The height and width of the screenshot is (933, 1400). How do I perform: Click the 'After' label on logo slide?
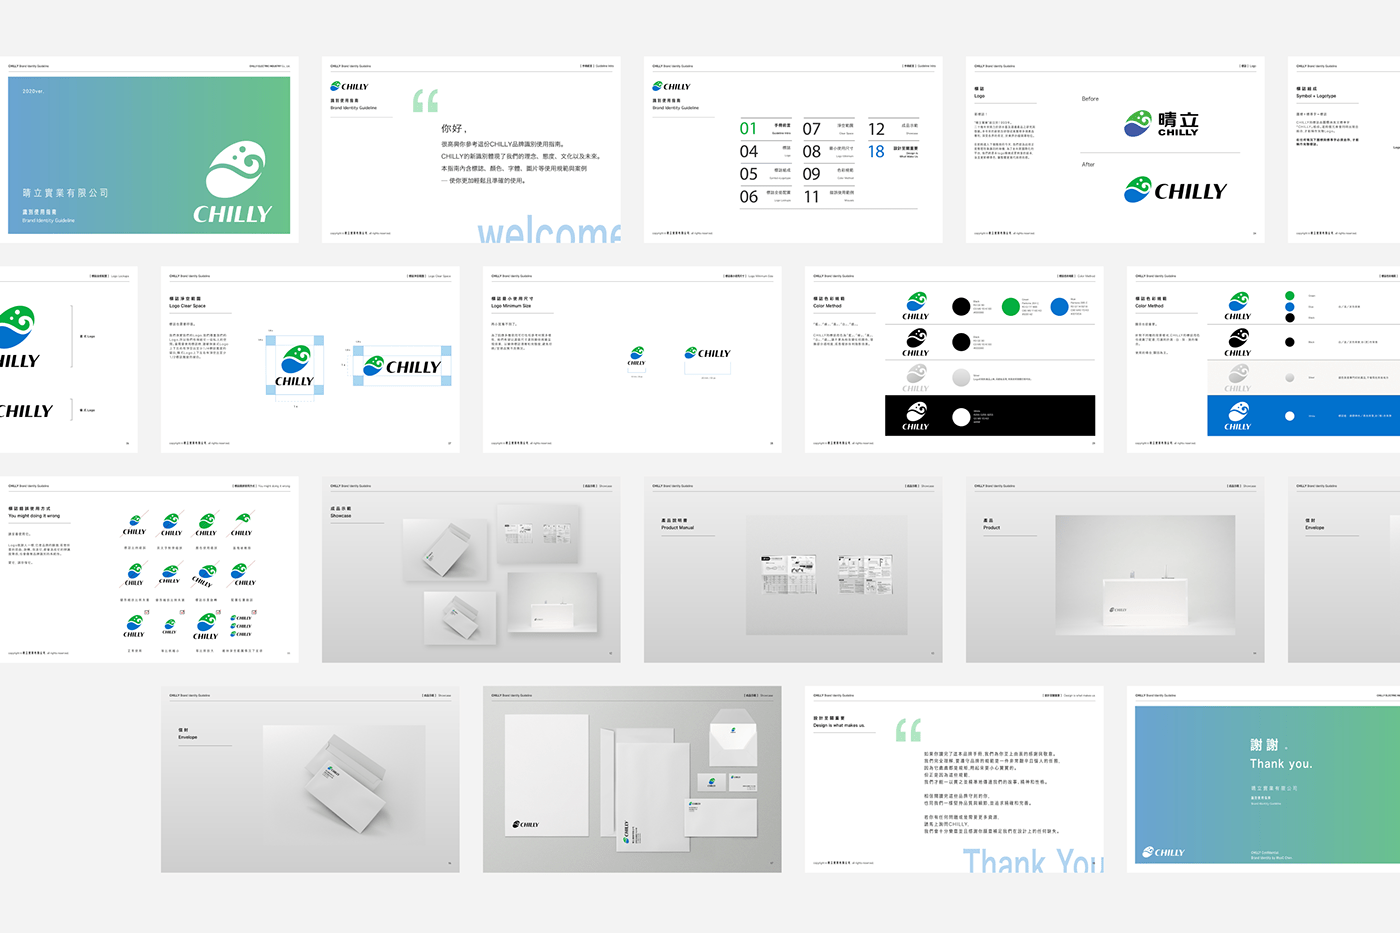pos(1088,164)
